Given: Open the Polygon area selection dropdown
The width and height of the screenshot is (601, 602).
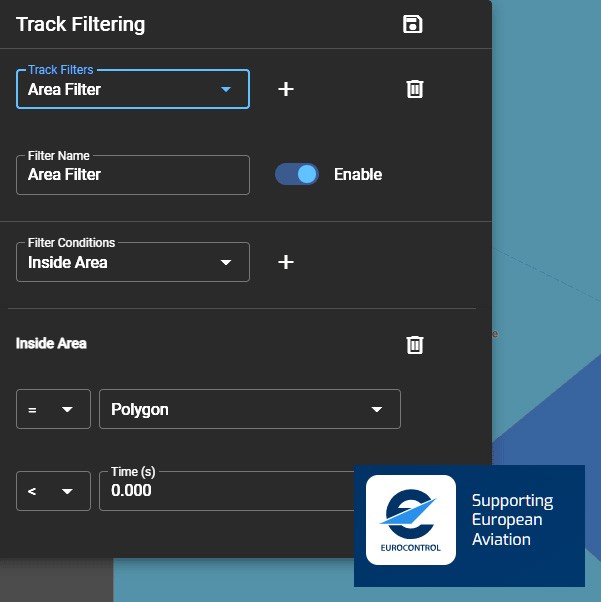Looking at the screenshot, I should tap(249, 410).
